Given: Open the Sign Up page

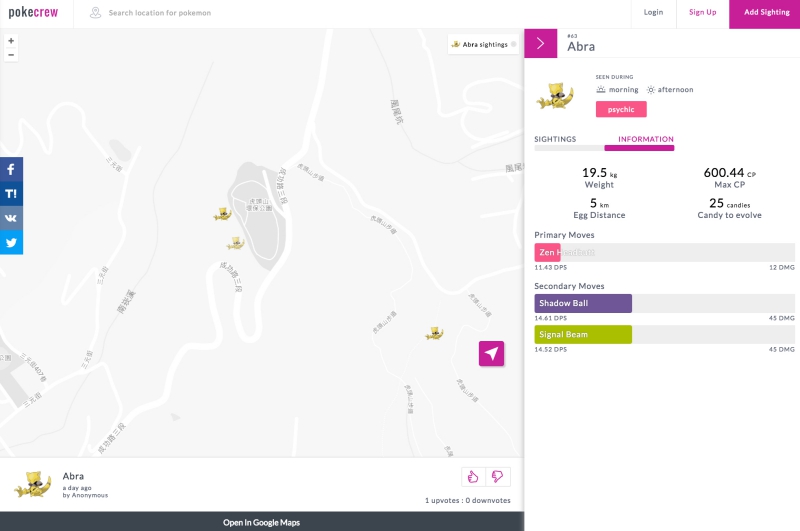Looking at the screenshot, I should click(x=703, y=12).
